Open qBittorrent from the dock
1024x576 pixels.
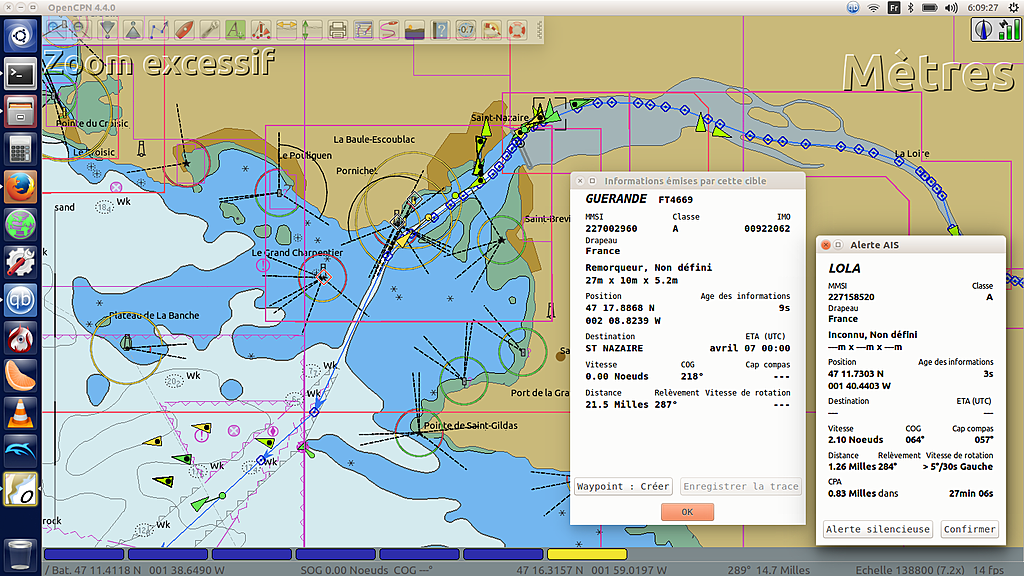(20, 300)
